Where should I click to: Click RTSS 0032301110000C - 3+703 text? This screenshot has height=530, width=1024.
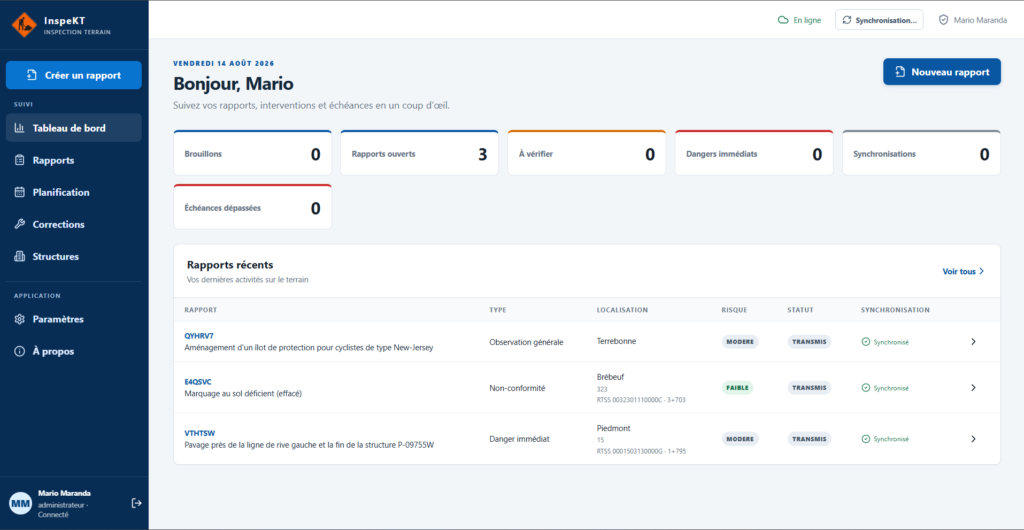click(x=641, y=399)
